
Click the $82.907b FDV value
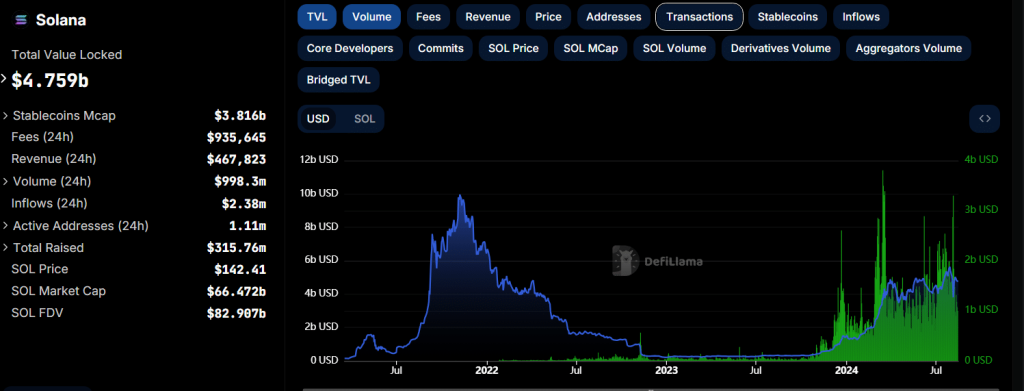click(236, 313)
